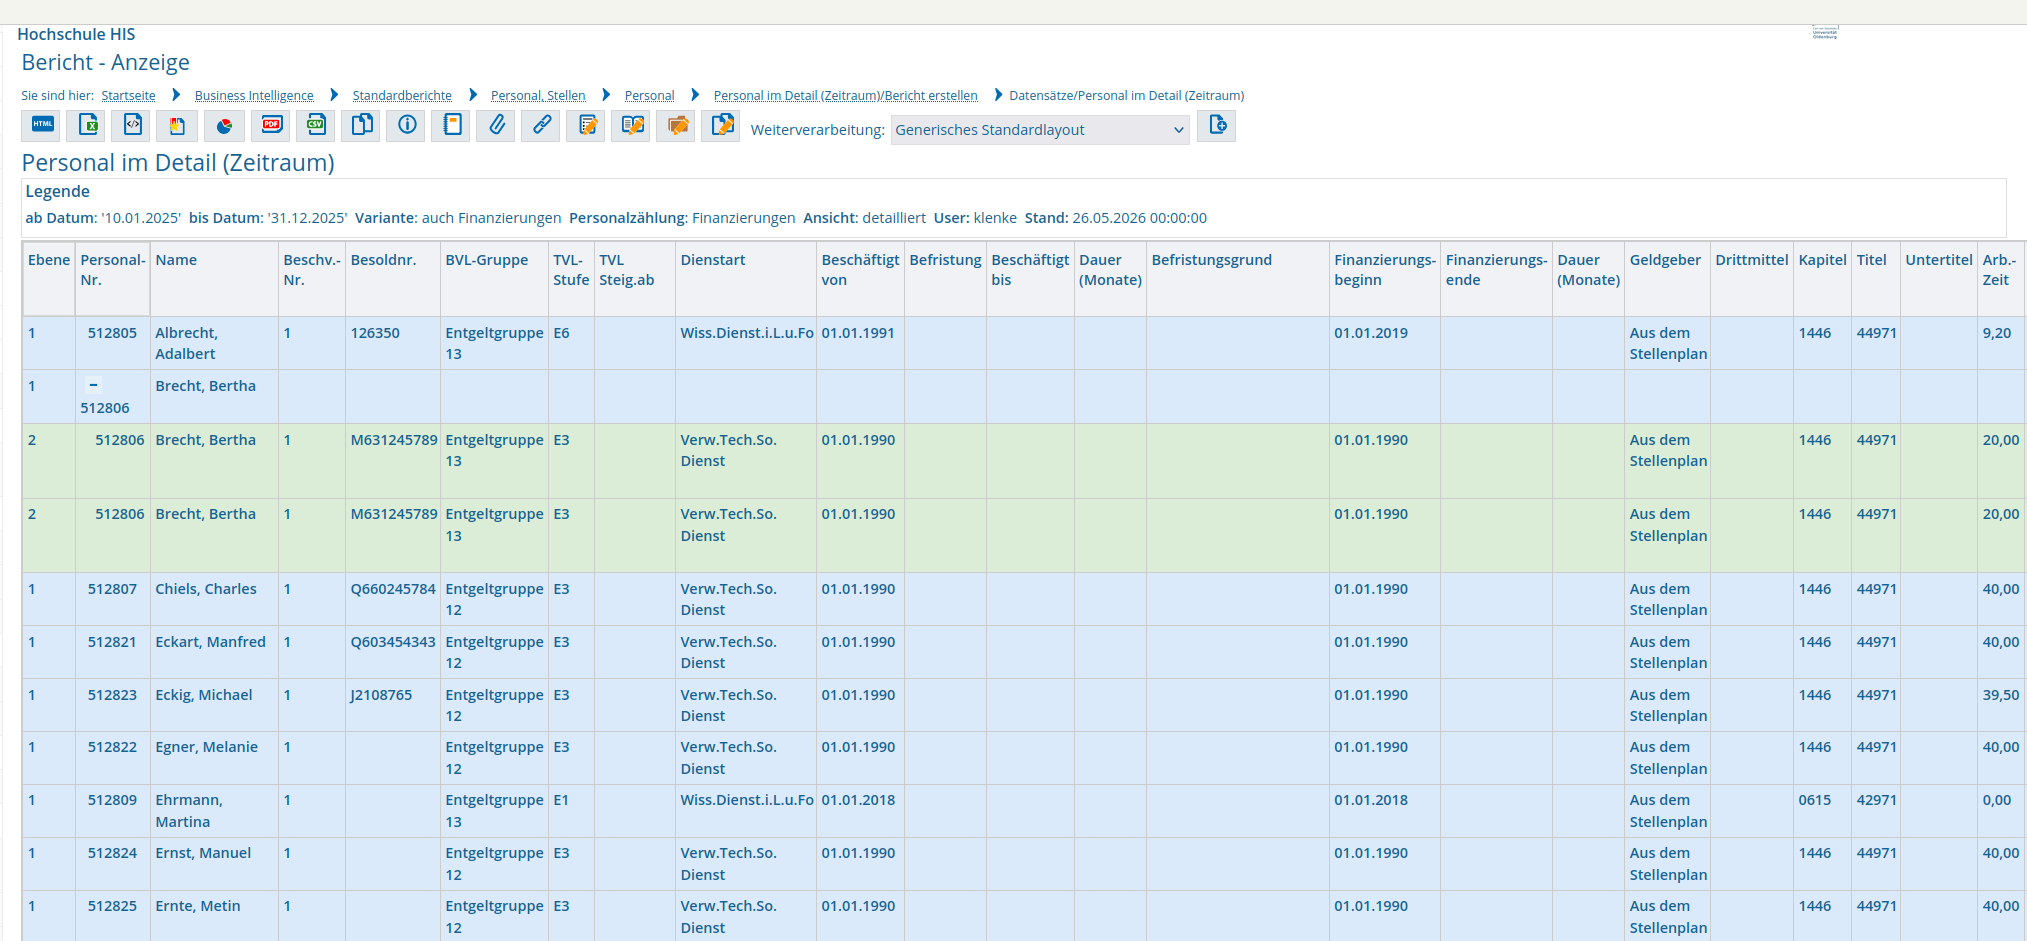Export the report as PDF
Screen dimensions: 2027x941
pyautogui.click(x=271, y=125)
